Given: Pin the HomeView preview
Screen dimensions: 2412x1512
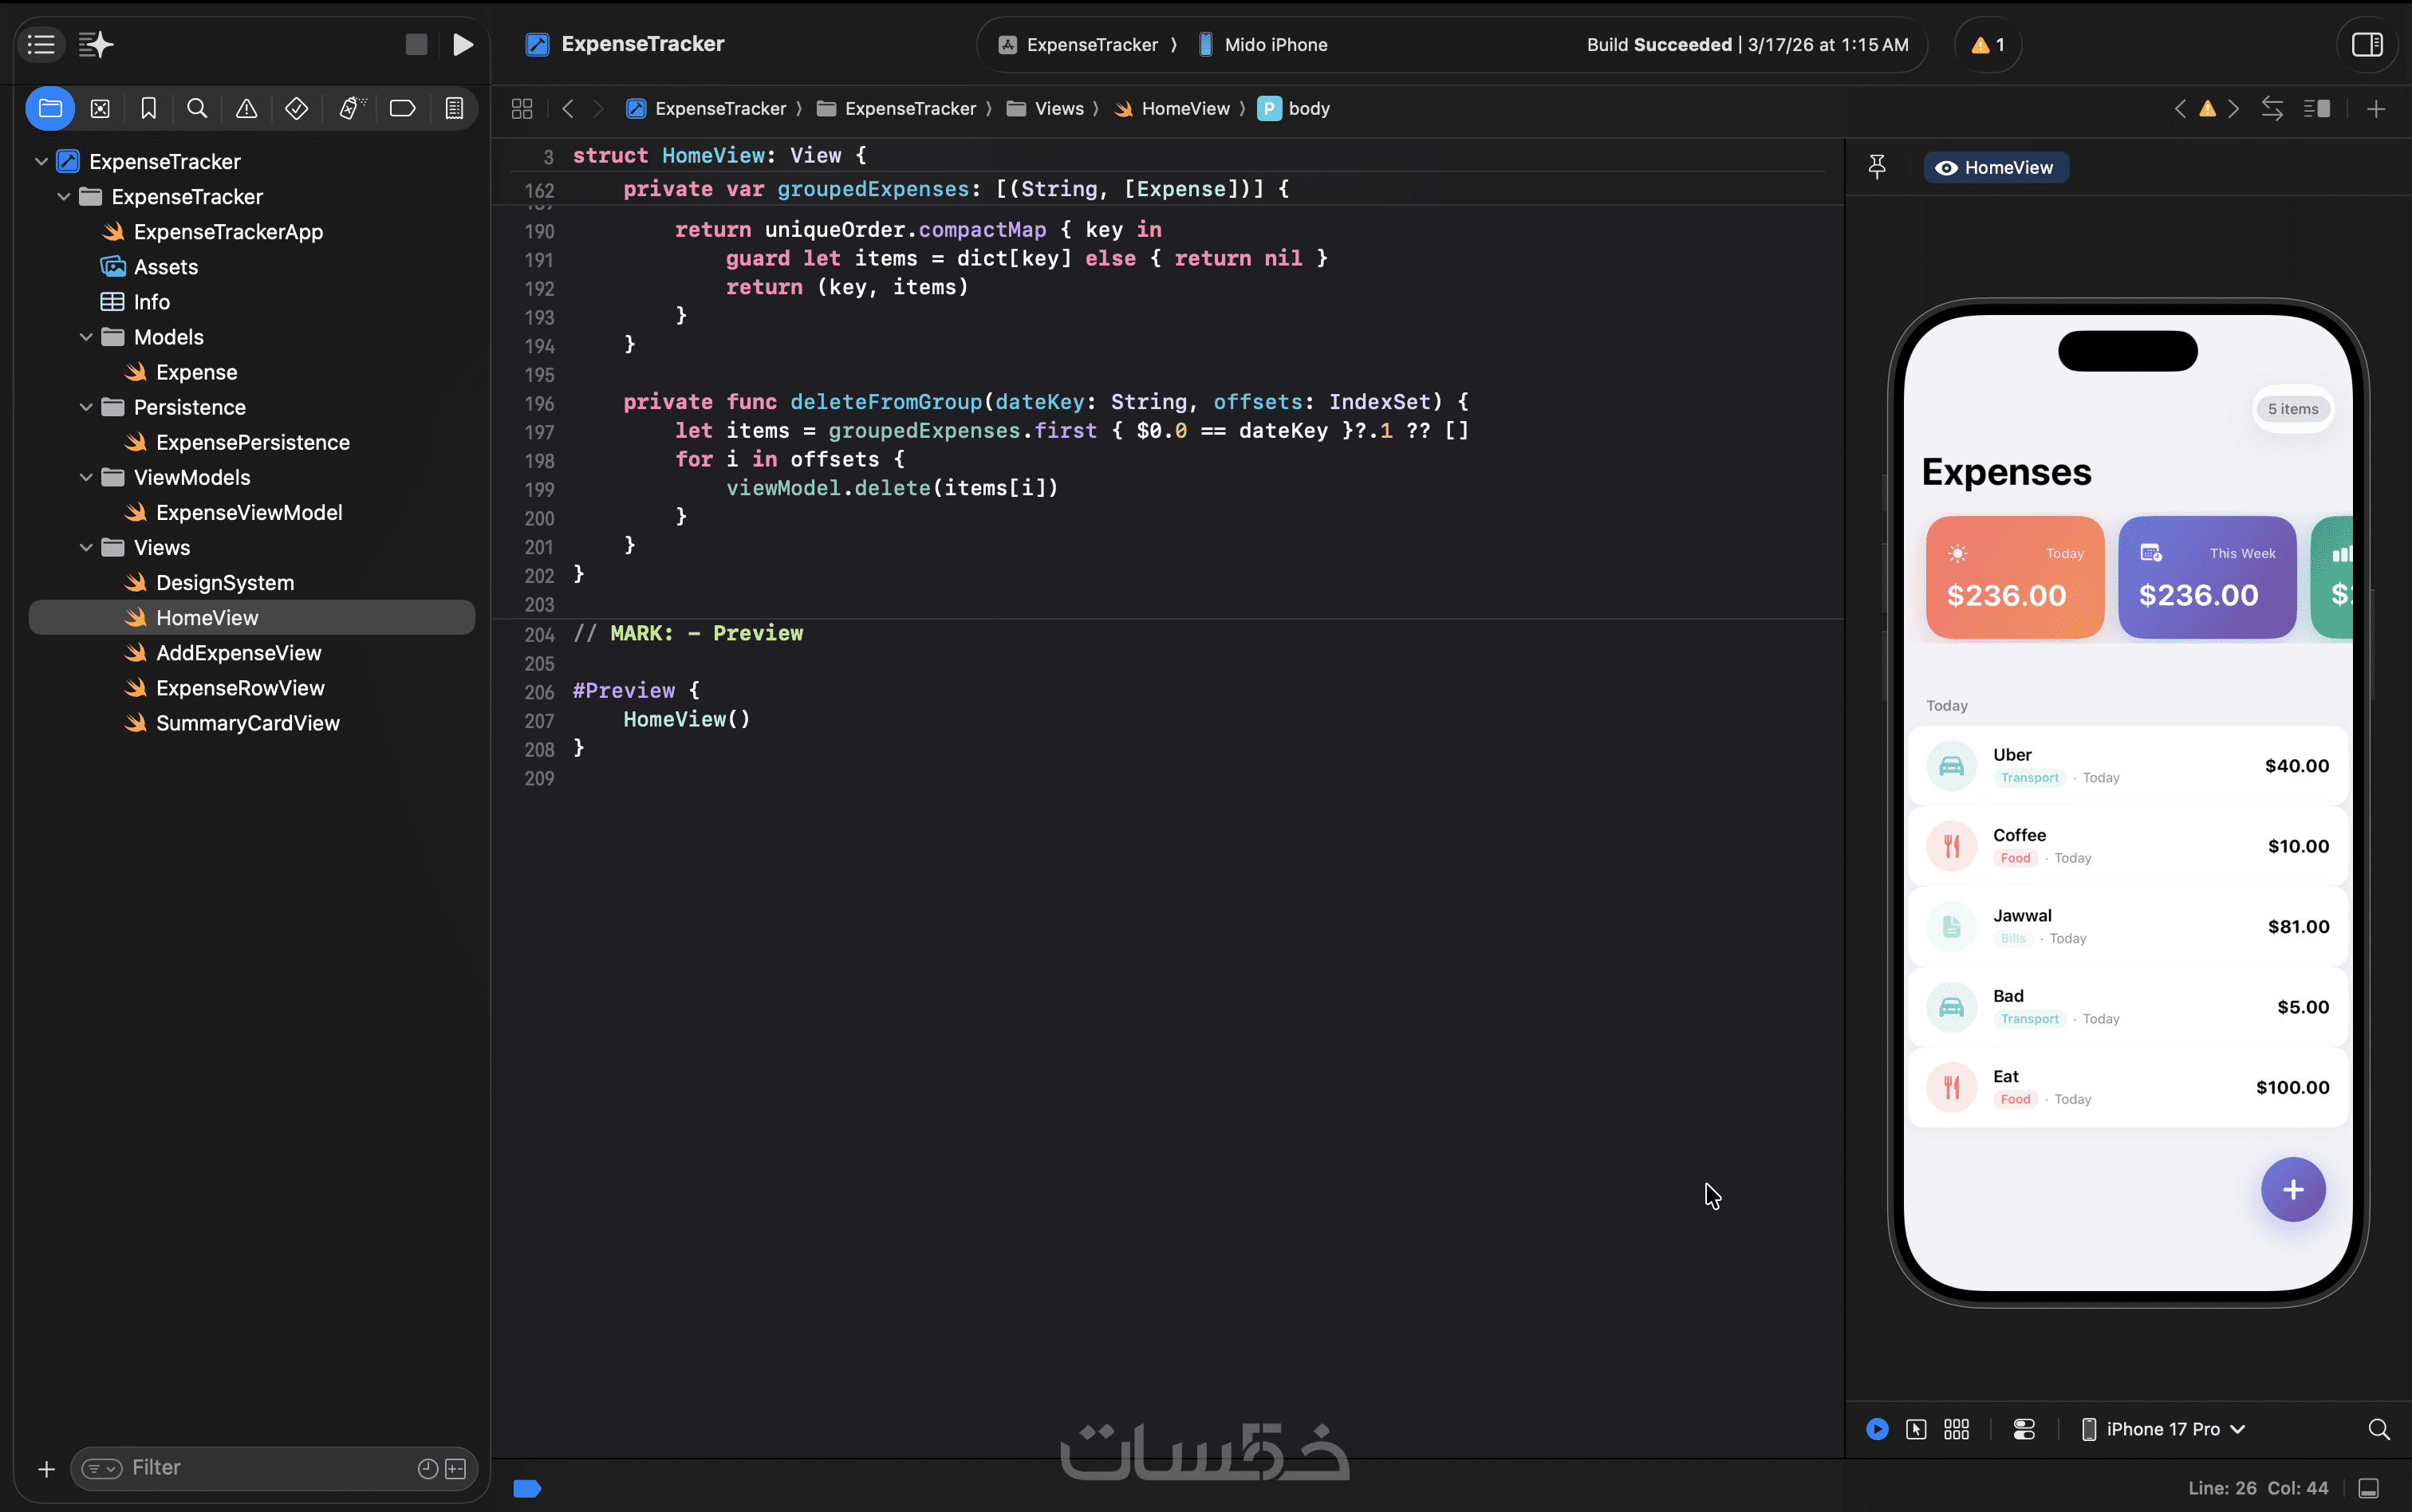Looking at the screenshot, I should (x=1877, y=167).
